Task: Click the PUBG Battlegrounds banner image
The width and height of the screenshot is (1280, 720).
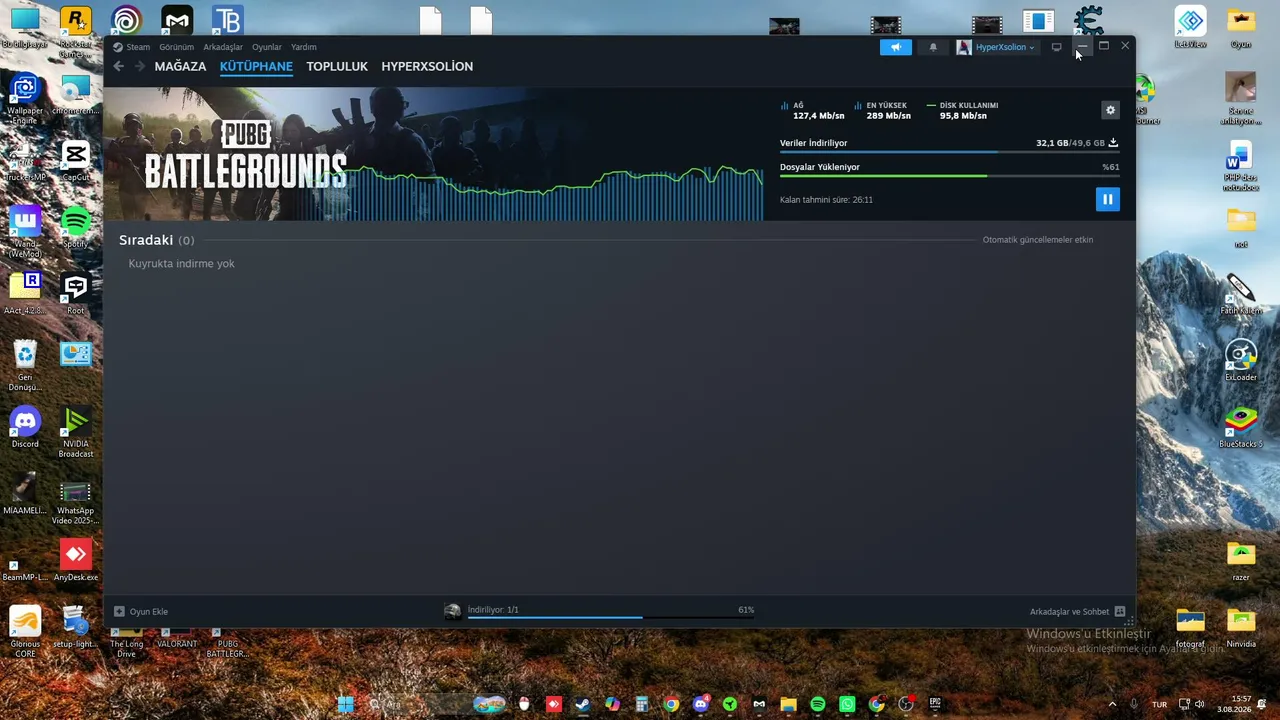Action: coord(433,154)
